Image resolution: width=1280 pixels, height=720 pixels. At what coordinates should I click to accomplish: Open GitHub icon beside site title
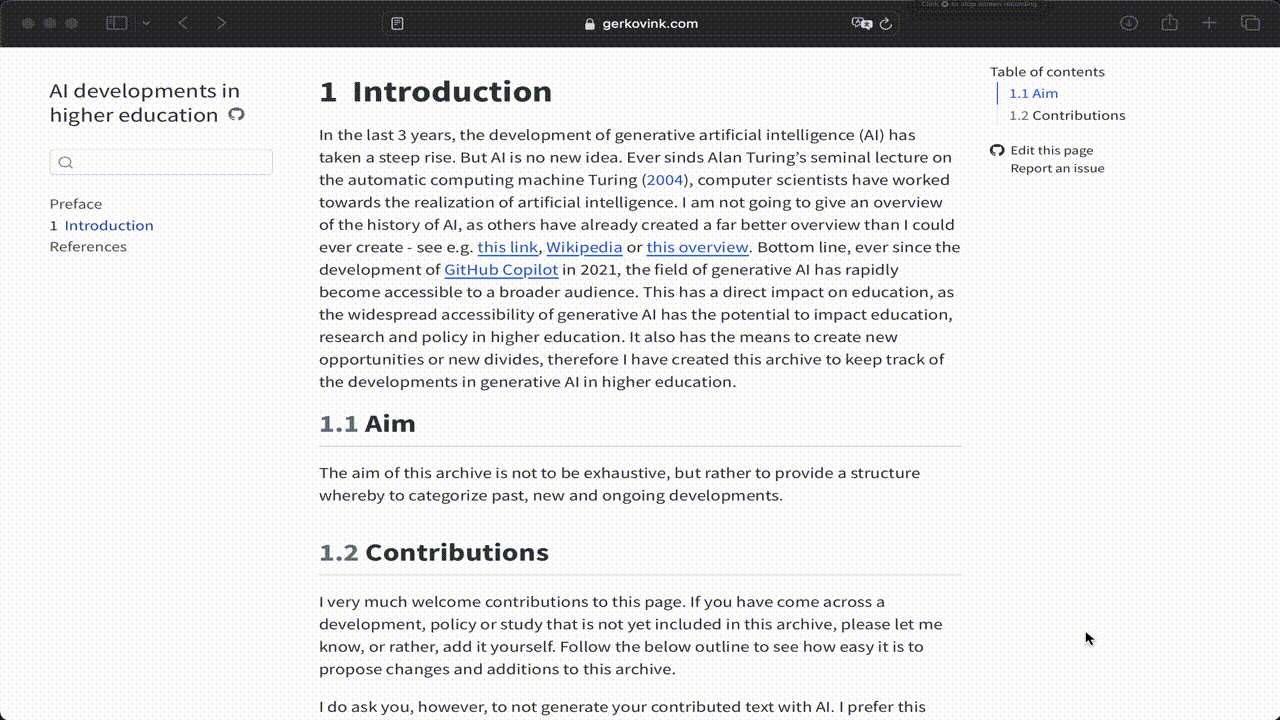[236, 115]
